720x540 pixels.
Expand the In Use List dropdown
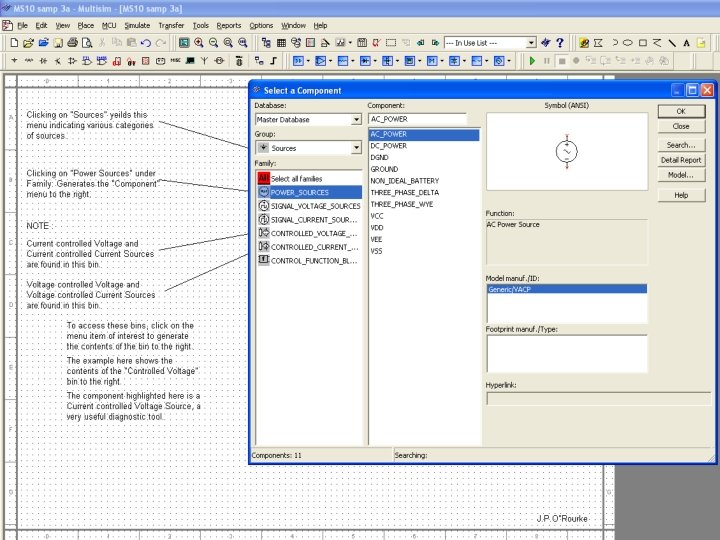click(x=532, y=43)
